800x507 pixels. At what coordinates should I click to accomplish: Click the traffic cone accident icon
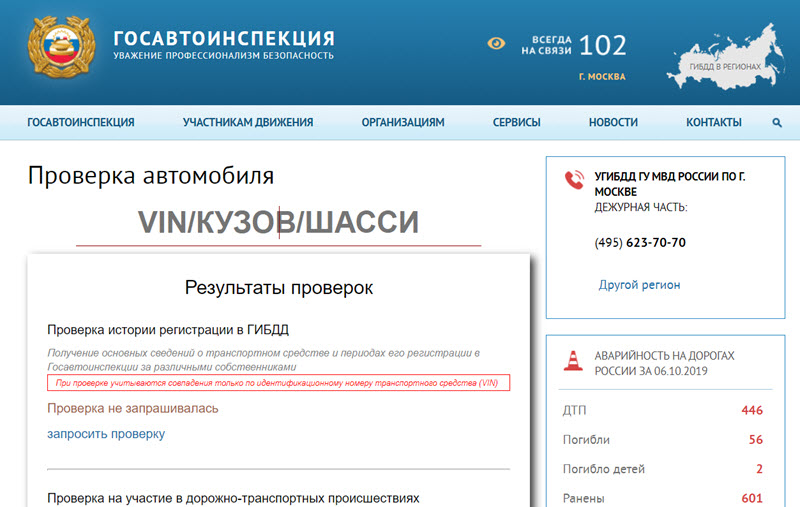[573, 361]
